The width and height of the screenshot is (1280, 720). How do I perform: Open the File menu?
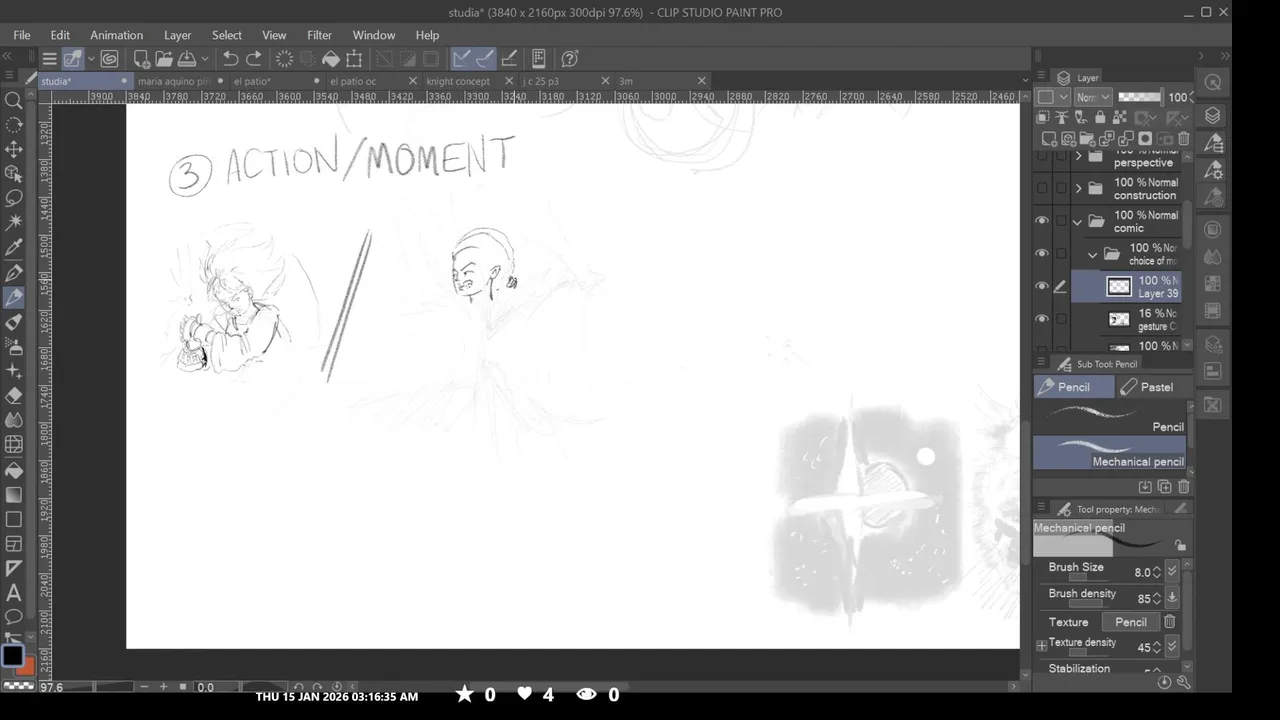pos(22,35)
